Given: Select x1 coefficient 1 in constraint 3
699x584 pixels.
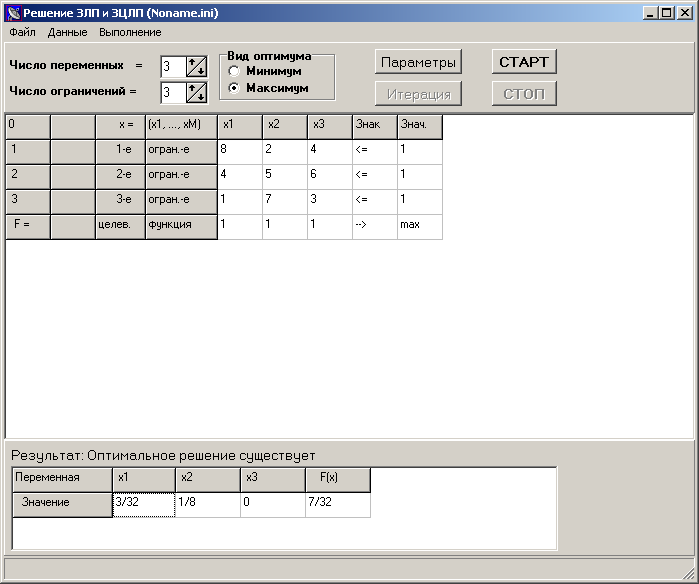Looking at the screenshot, I should [240, 202].
